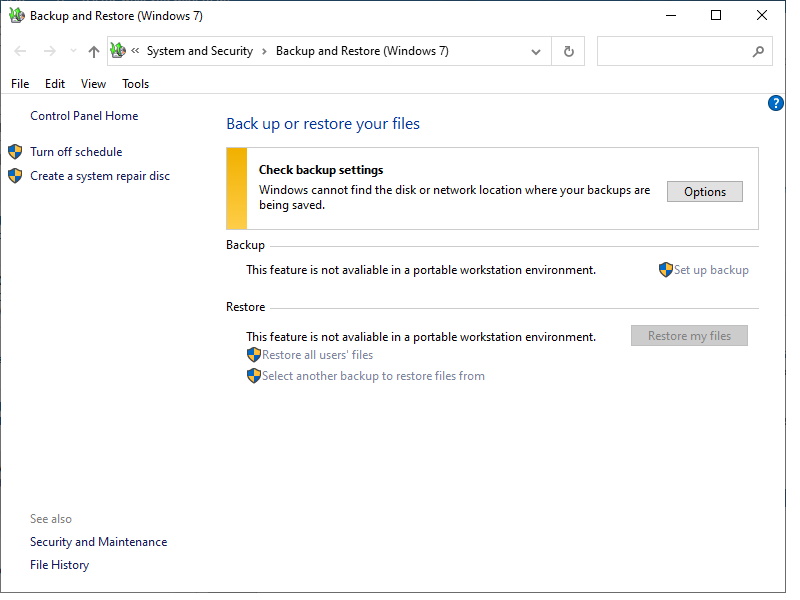Click shield icon beside Select another backup
This screenshot has height=600, width=800.
(254, 377)
